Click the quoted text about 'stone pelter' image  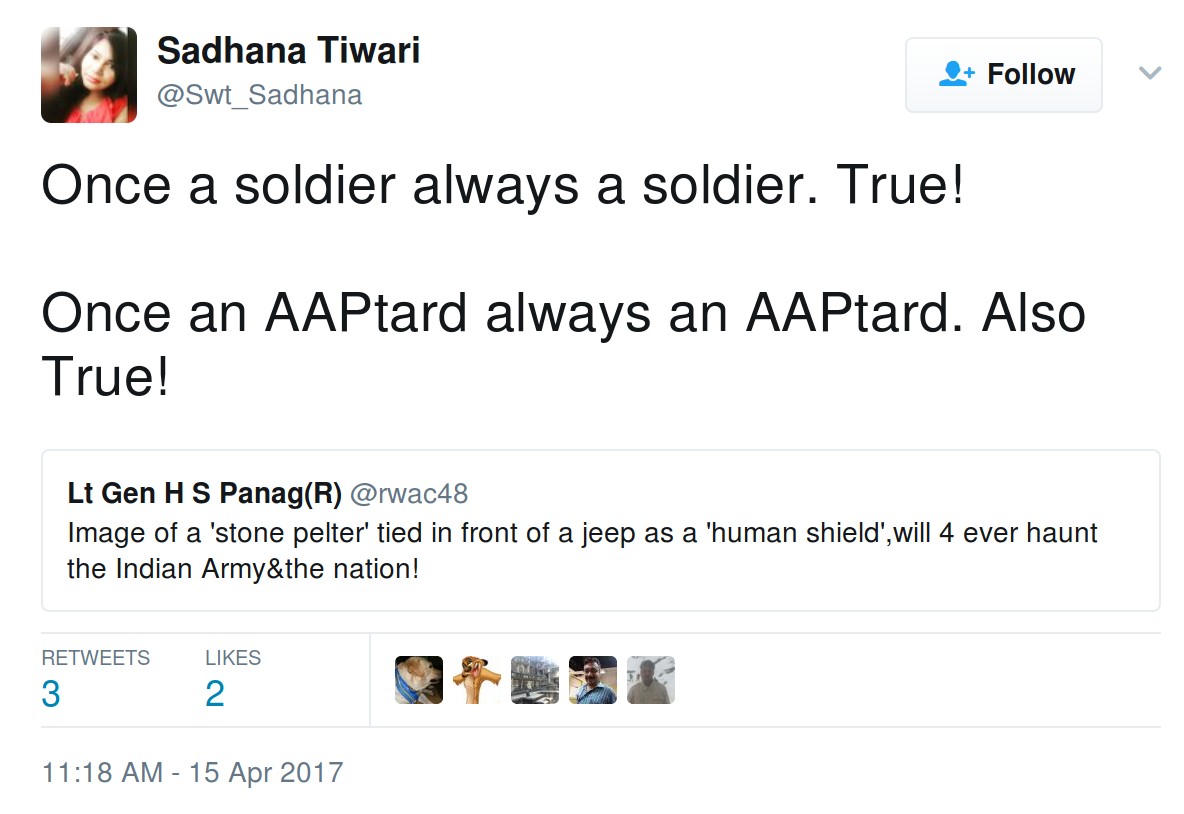pyautogui.click(x=582, y=552)
